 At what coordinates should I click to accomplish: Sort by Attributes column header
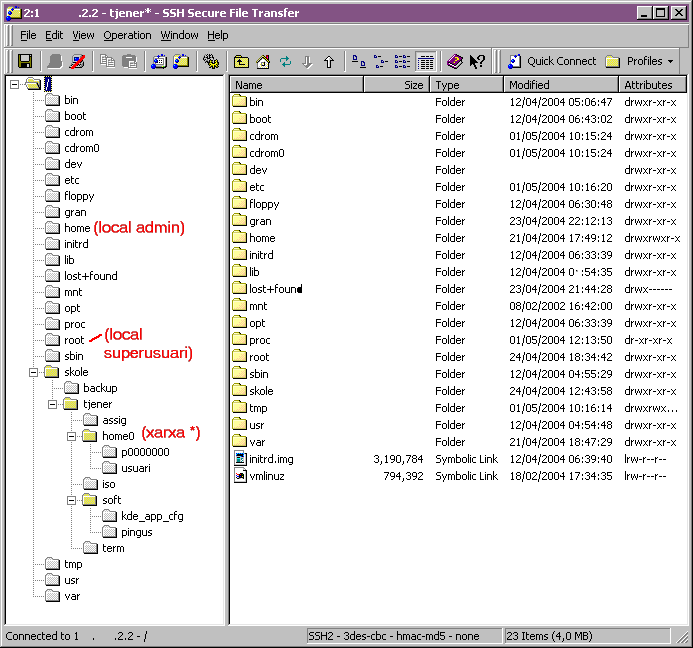point(653,85)
